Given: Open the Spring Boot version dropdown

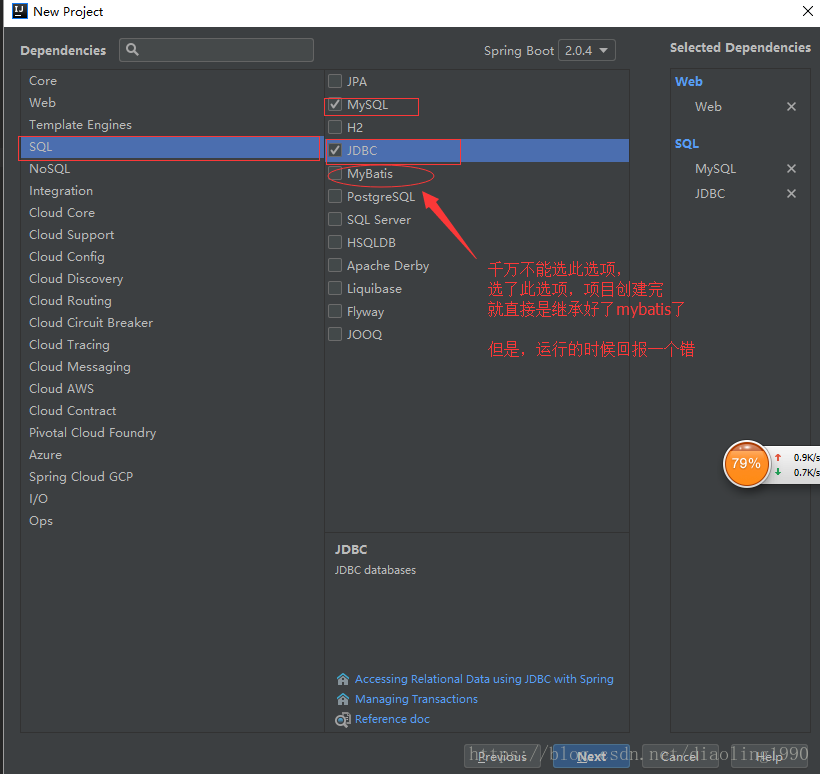Looking at the screenshot, I should click(x=587, y=51).
